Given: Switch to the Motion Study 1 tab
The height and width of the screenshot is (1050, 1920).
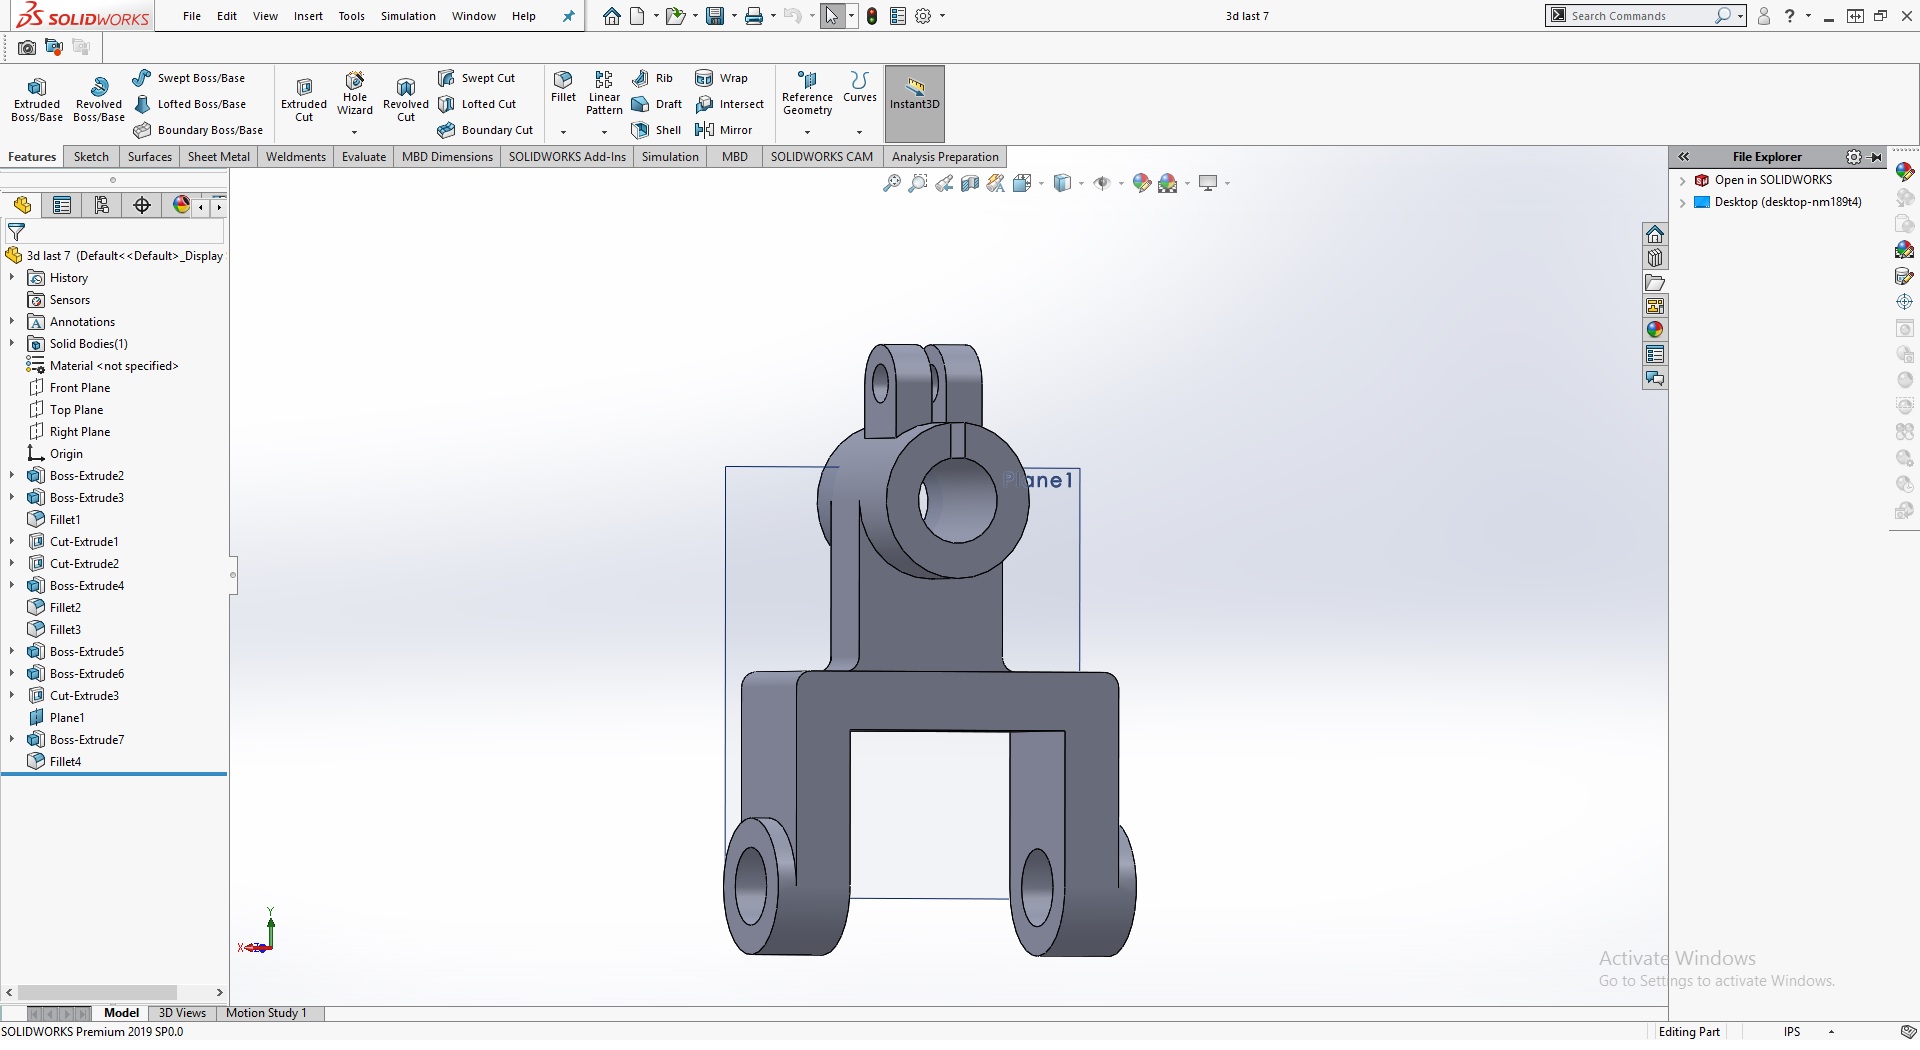Looking at the screenshot, I should pyautogui.click(x=266, y=1013).
